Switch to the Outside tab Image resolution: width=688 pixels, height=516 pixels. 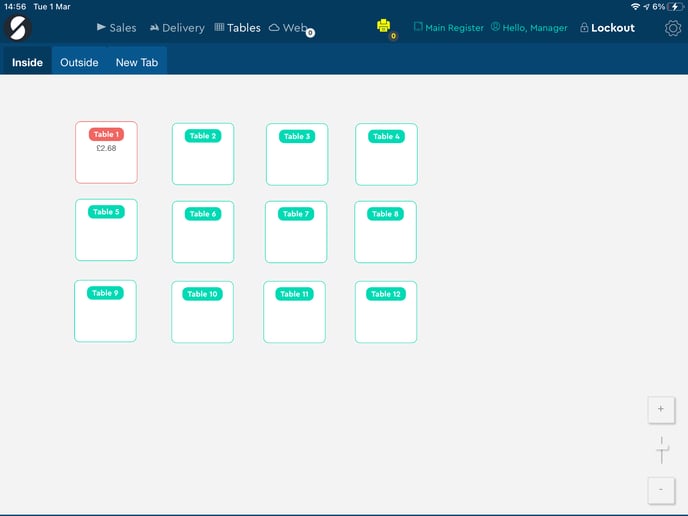pos(79,62)
